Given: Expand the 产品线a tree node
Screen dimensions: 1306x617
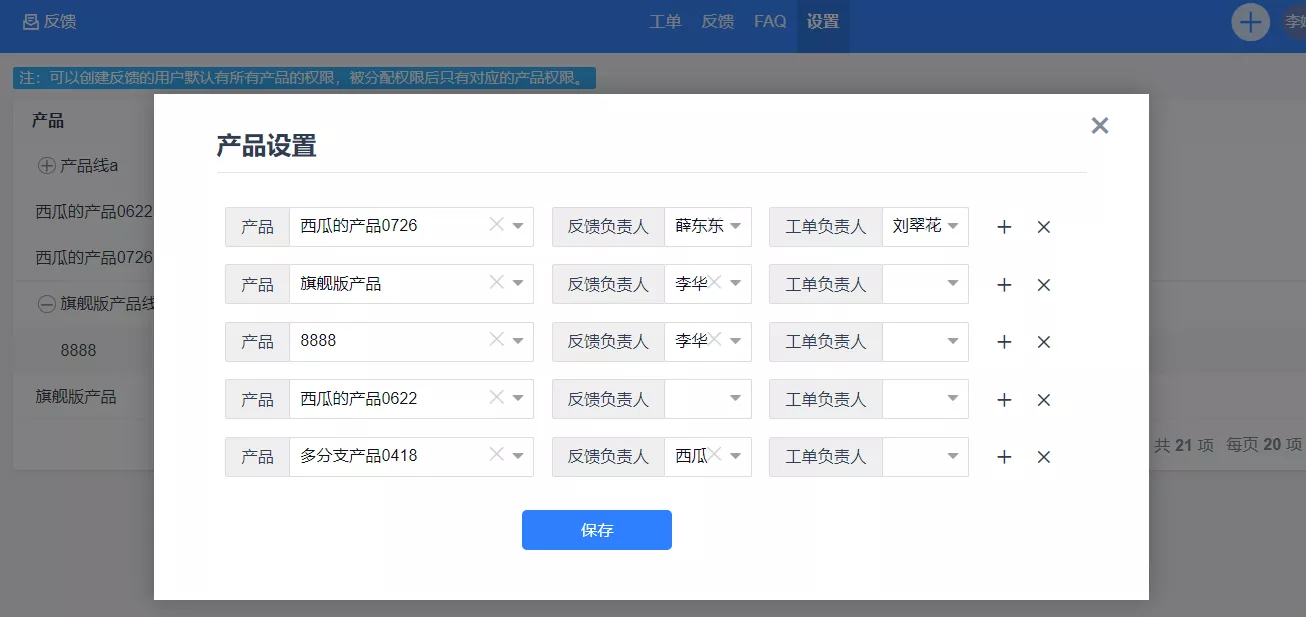Looking at the screenshot, I should point(46,166).
